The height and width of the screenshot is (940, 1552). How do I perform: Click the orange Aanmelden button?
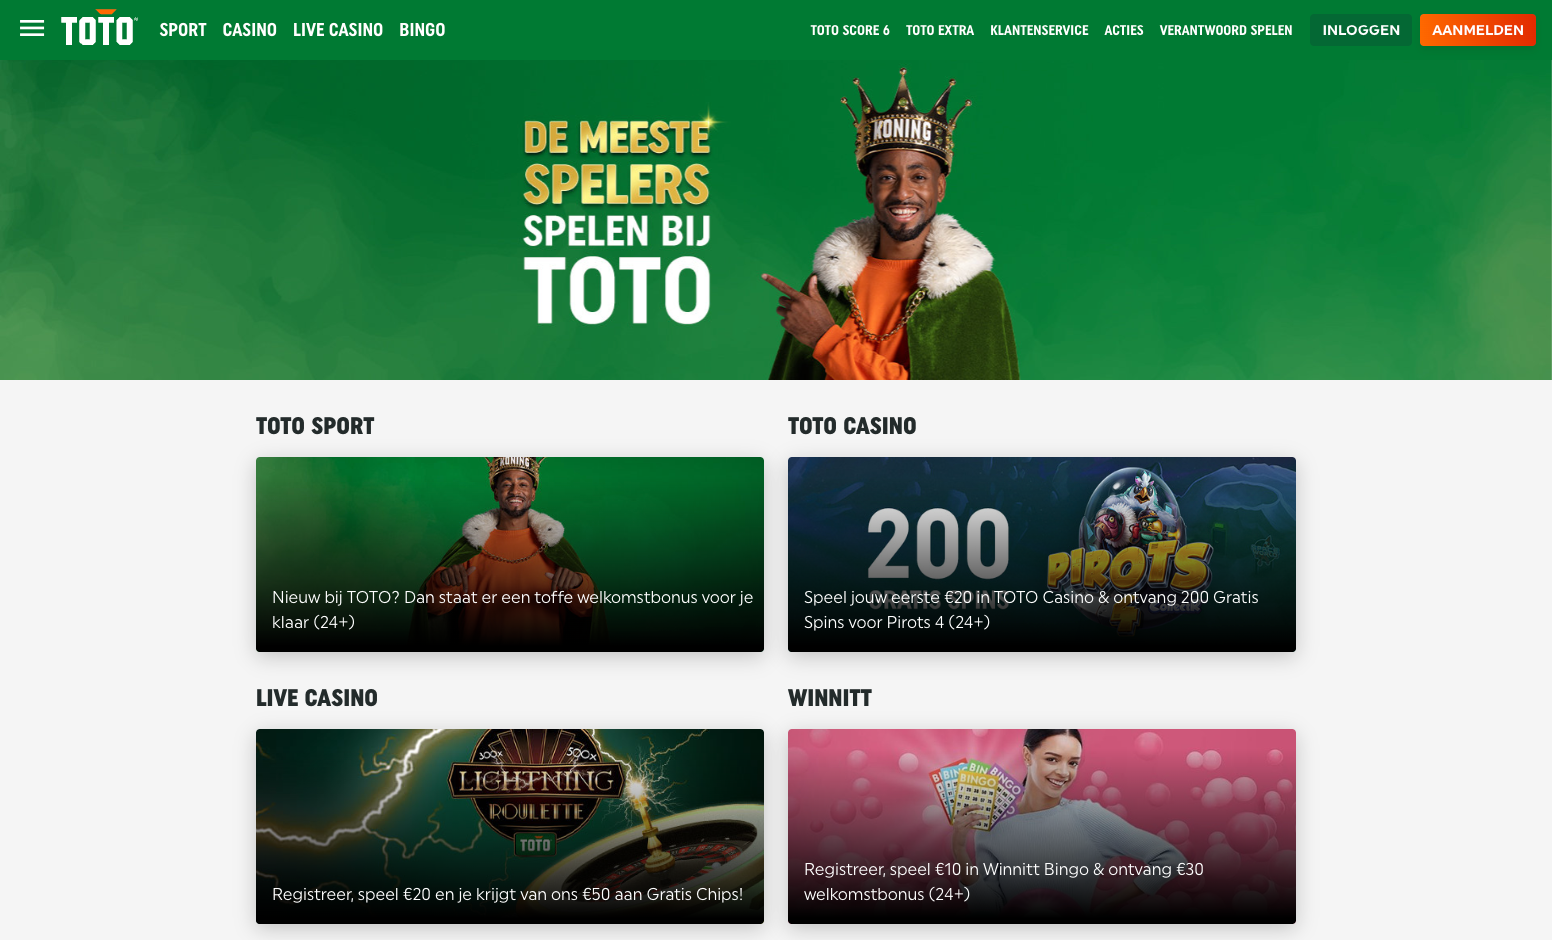point(1478,30)
